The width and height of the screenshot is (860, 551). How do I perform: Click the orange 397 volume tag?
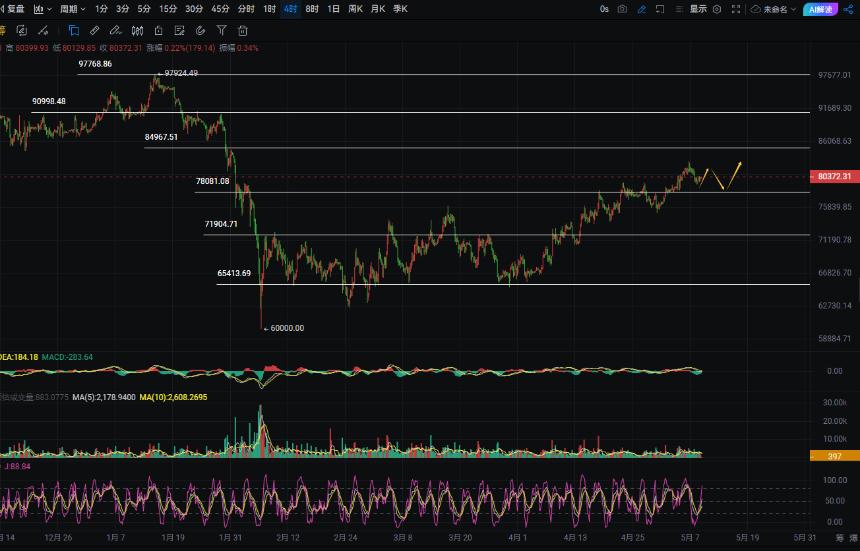834,456
